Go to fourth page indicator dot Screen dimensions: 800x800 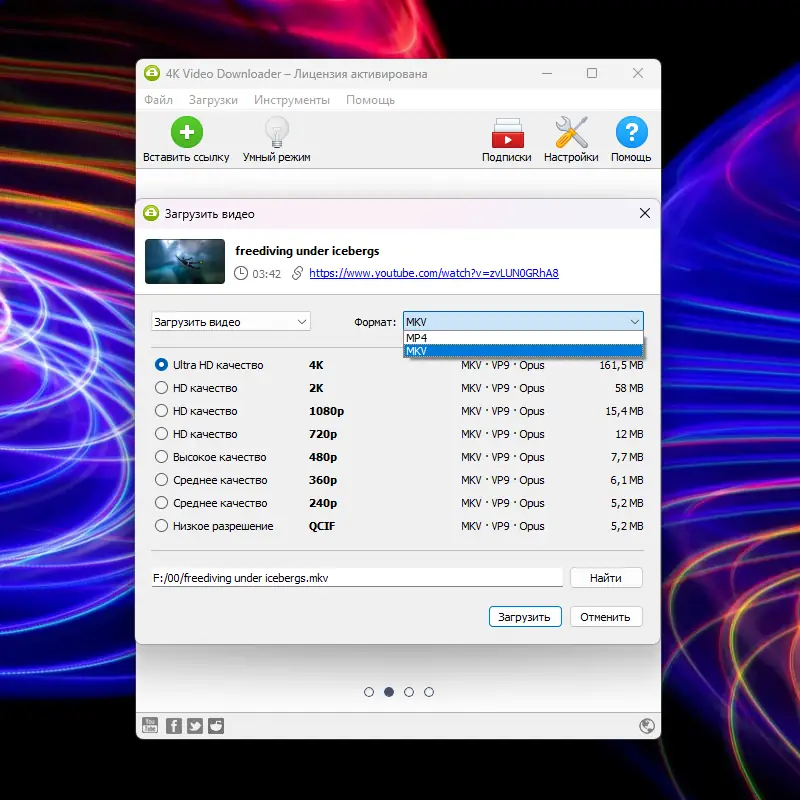click(429, 692)
